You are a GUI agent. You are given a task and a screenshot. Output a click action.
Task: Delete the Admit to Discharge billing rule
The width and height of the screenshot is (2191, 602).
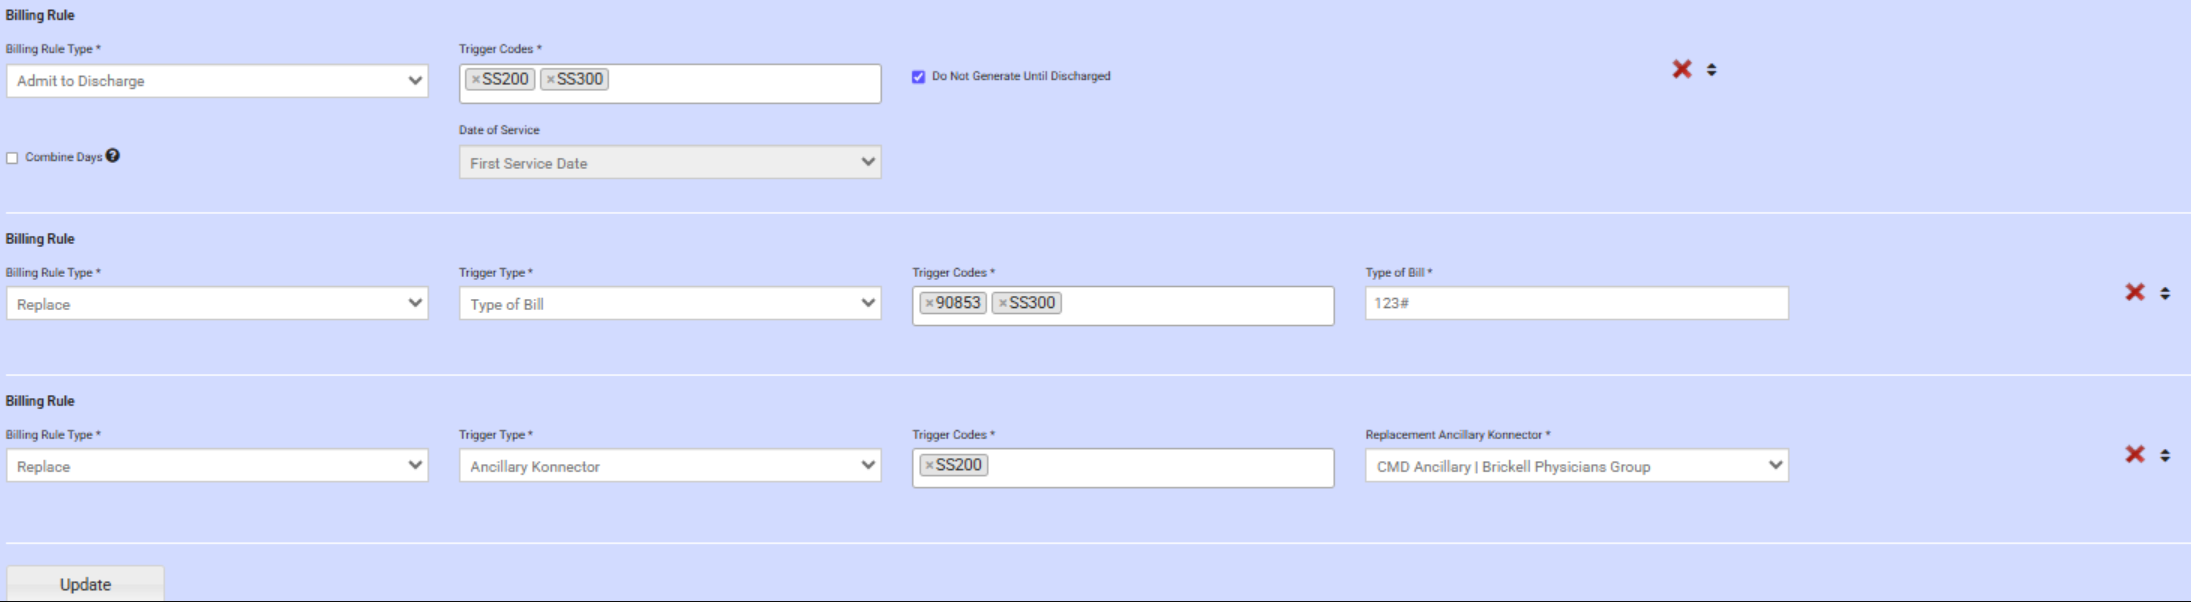(x=1682, y=69)
